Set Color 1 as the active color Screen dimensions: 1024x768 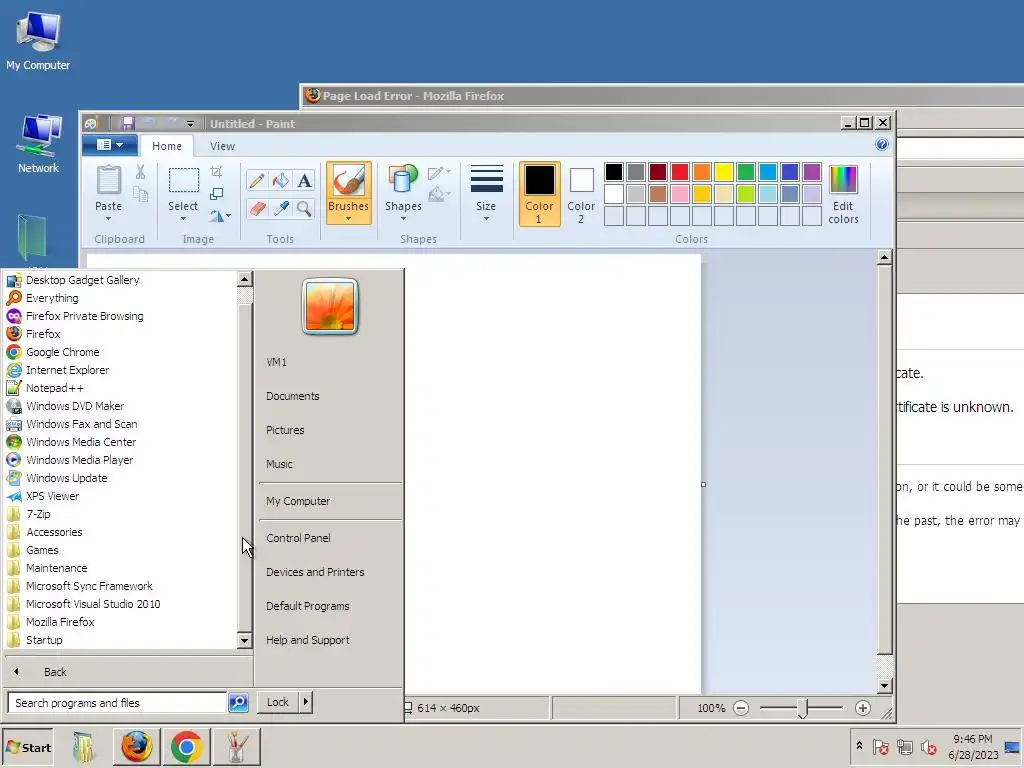(x=539, y=194)
